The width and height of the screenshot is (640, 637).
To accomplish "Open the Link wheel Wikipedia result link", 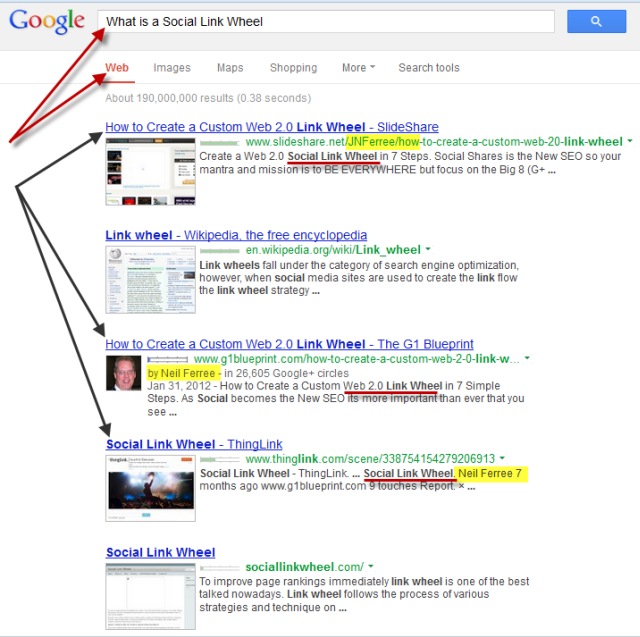I will [236, 235].
